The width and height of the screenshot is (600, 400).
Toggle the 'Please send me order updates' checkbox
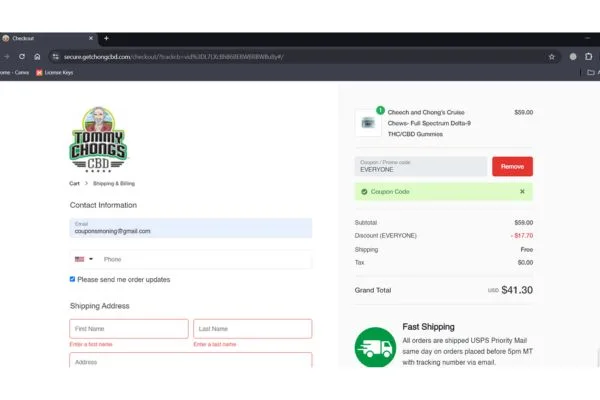(x=73, y=279)
